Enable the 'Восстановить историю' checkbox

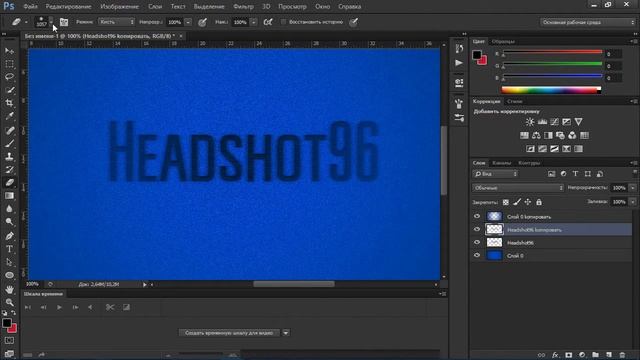[283, 22]
